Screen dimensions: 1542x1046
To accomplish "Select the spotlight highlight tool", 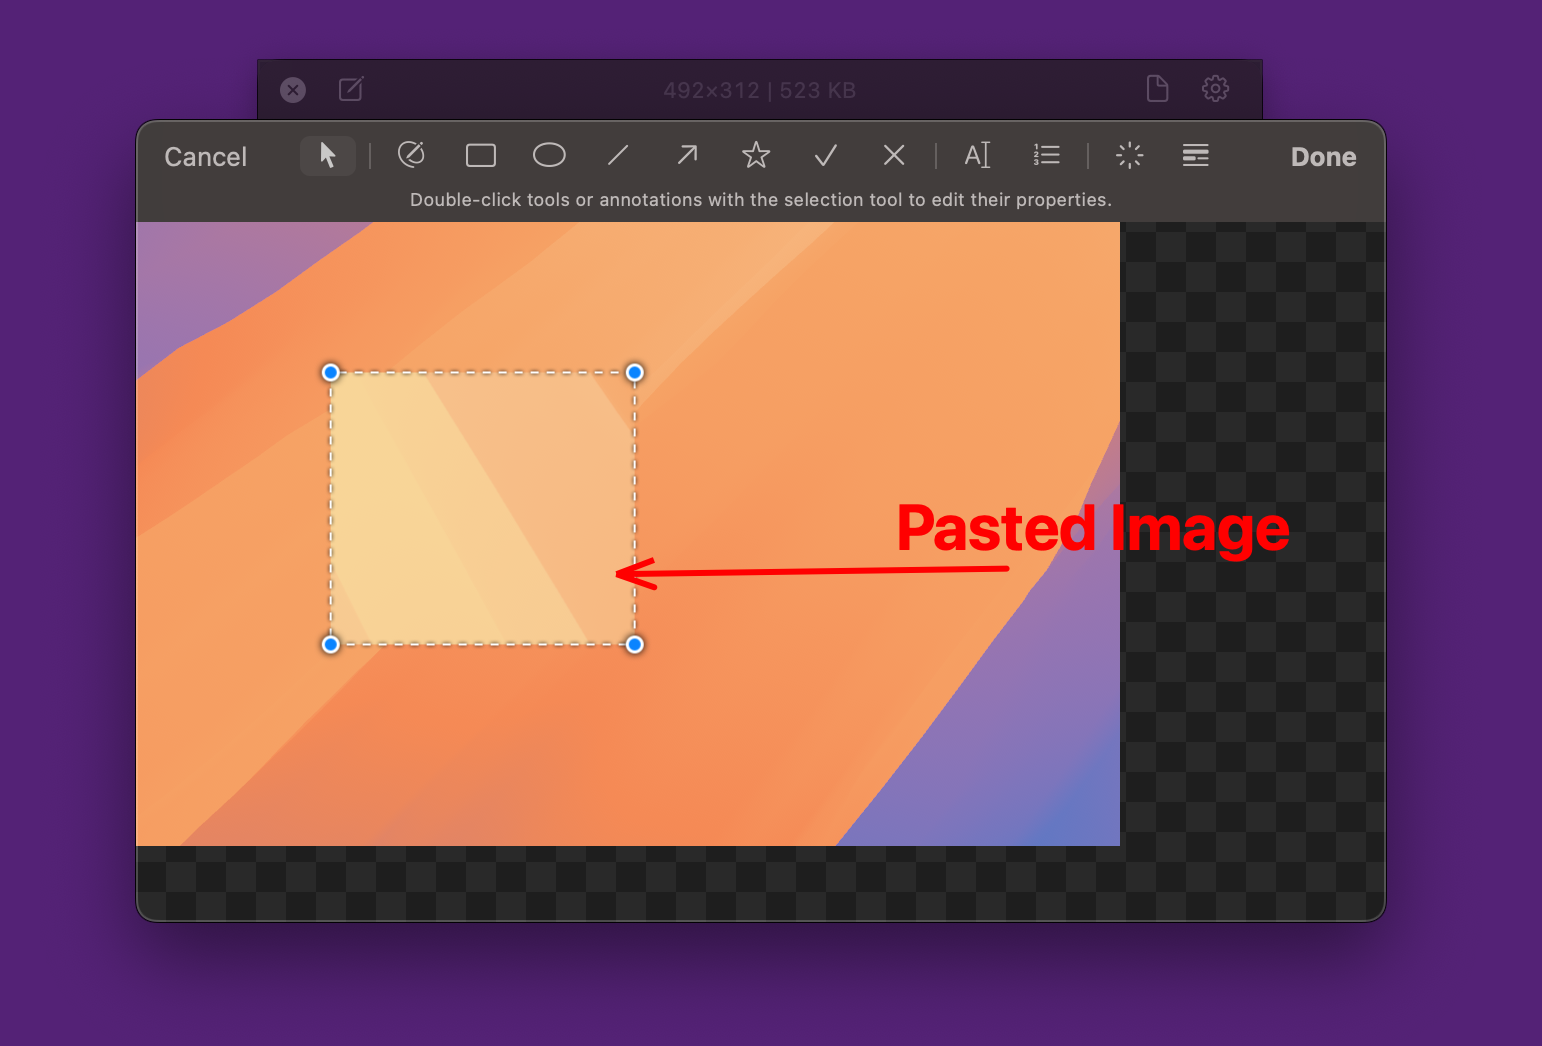I will point(1129,155).
